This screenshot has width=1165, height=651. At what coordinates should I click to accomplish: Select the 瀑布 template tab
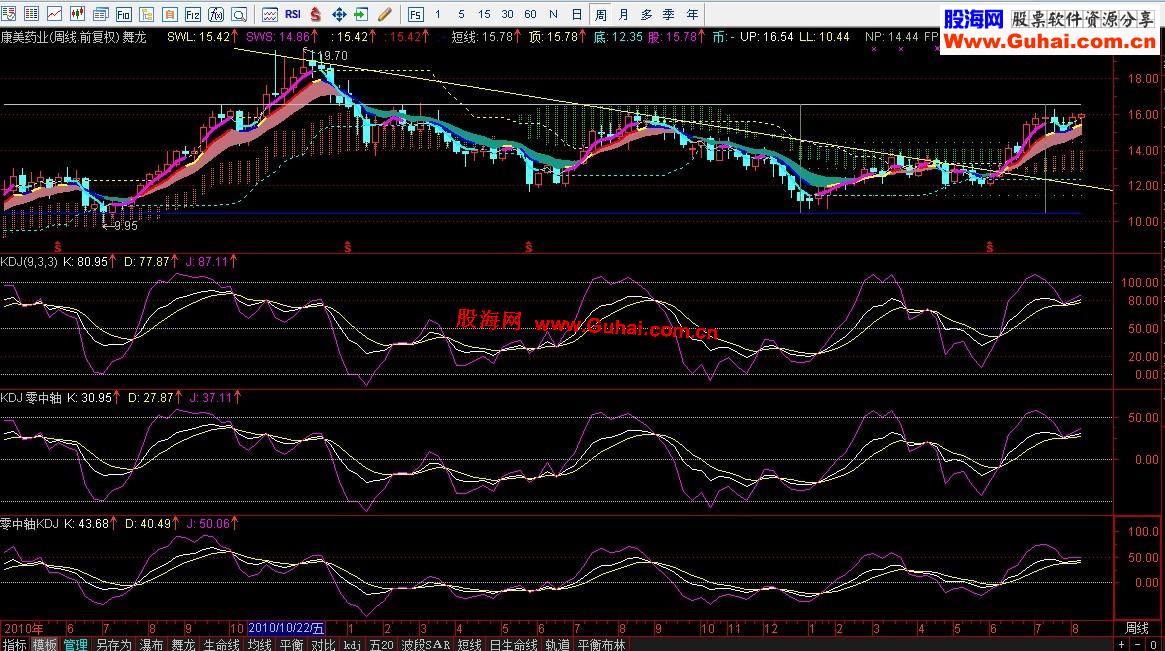tap(151, 644)
